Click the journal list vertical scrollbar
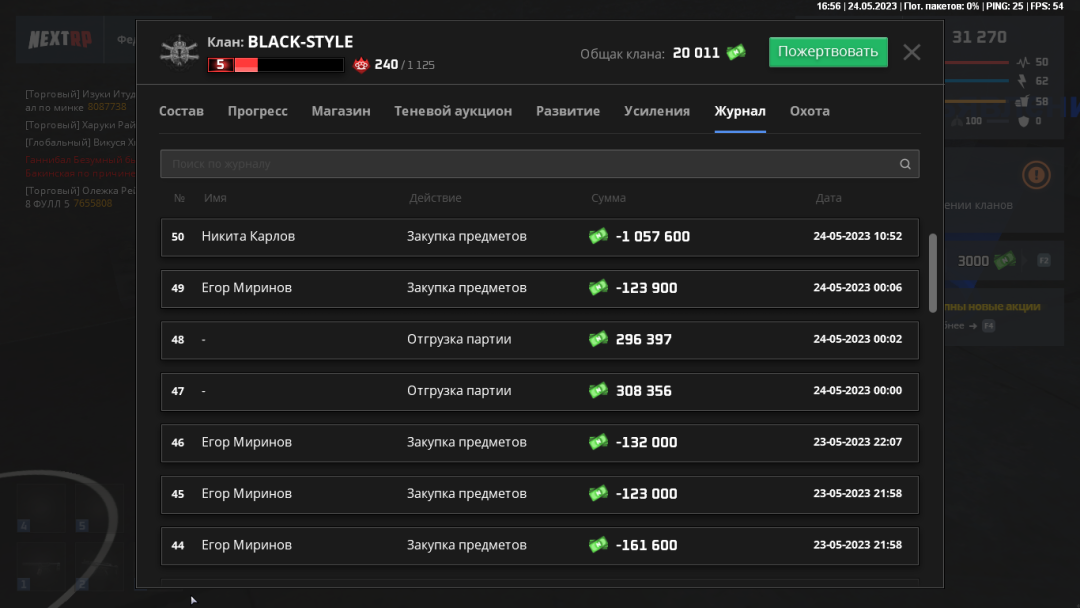 pos(933,272)
